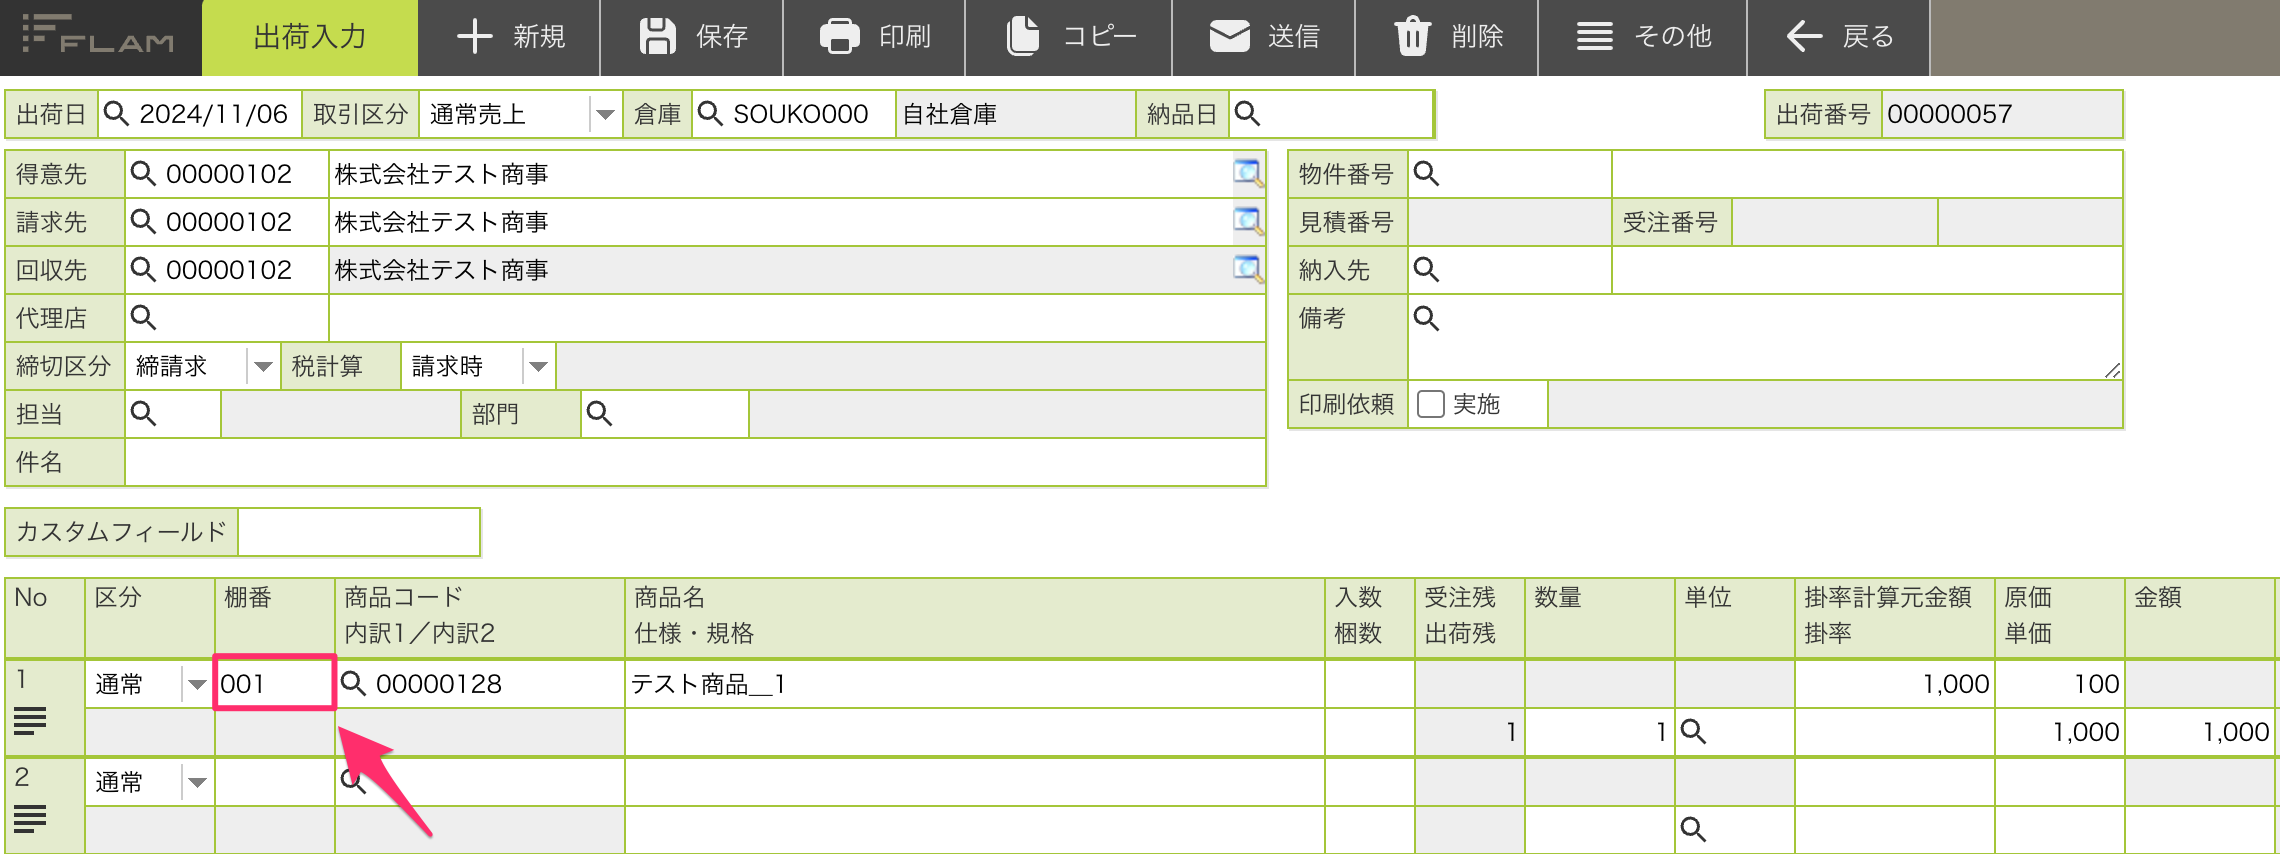Click 数量 cell showing 1 in row 1
Image resolution: width=2280 pixels, height=854 pixels.
click(1599, 732)
